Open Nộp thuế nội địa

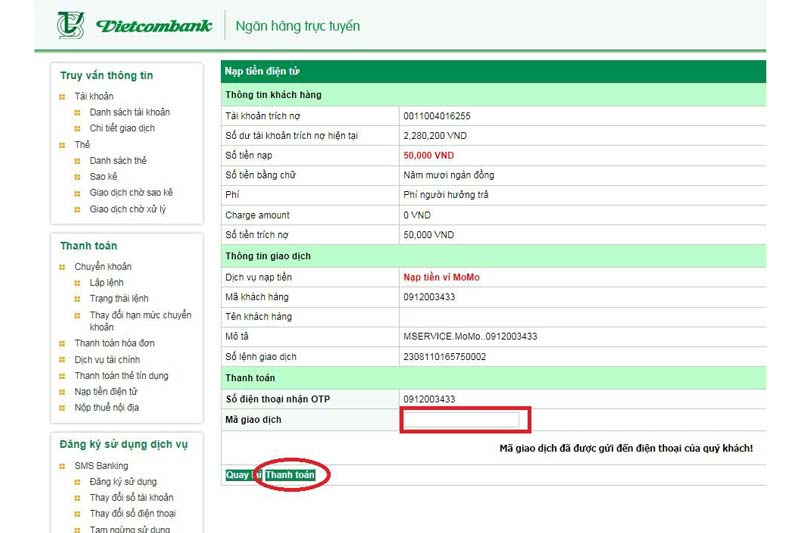coord(107,408)
